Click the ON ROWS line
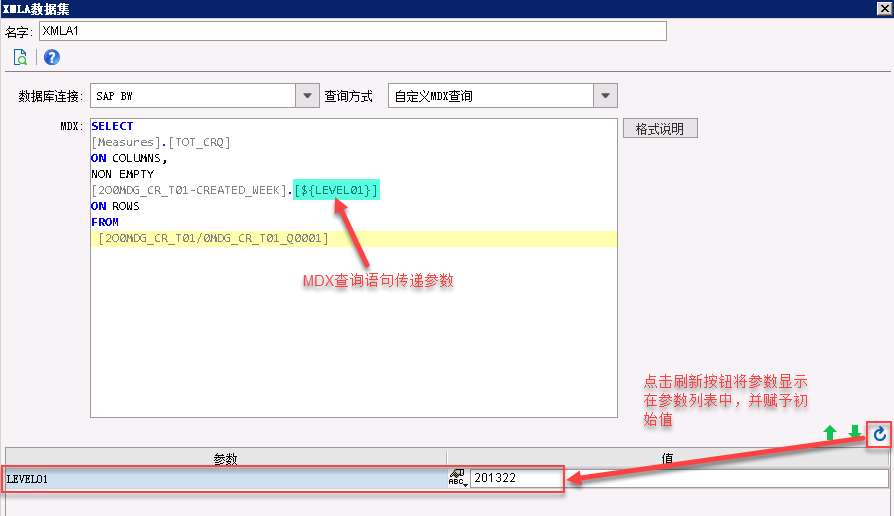 pyautogui.click(x=115, y=206)
